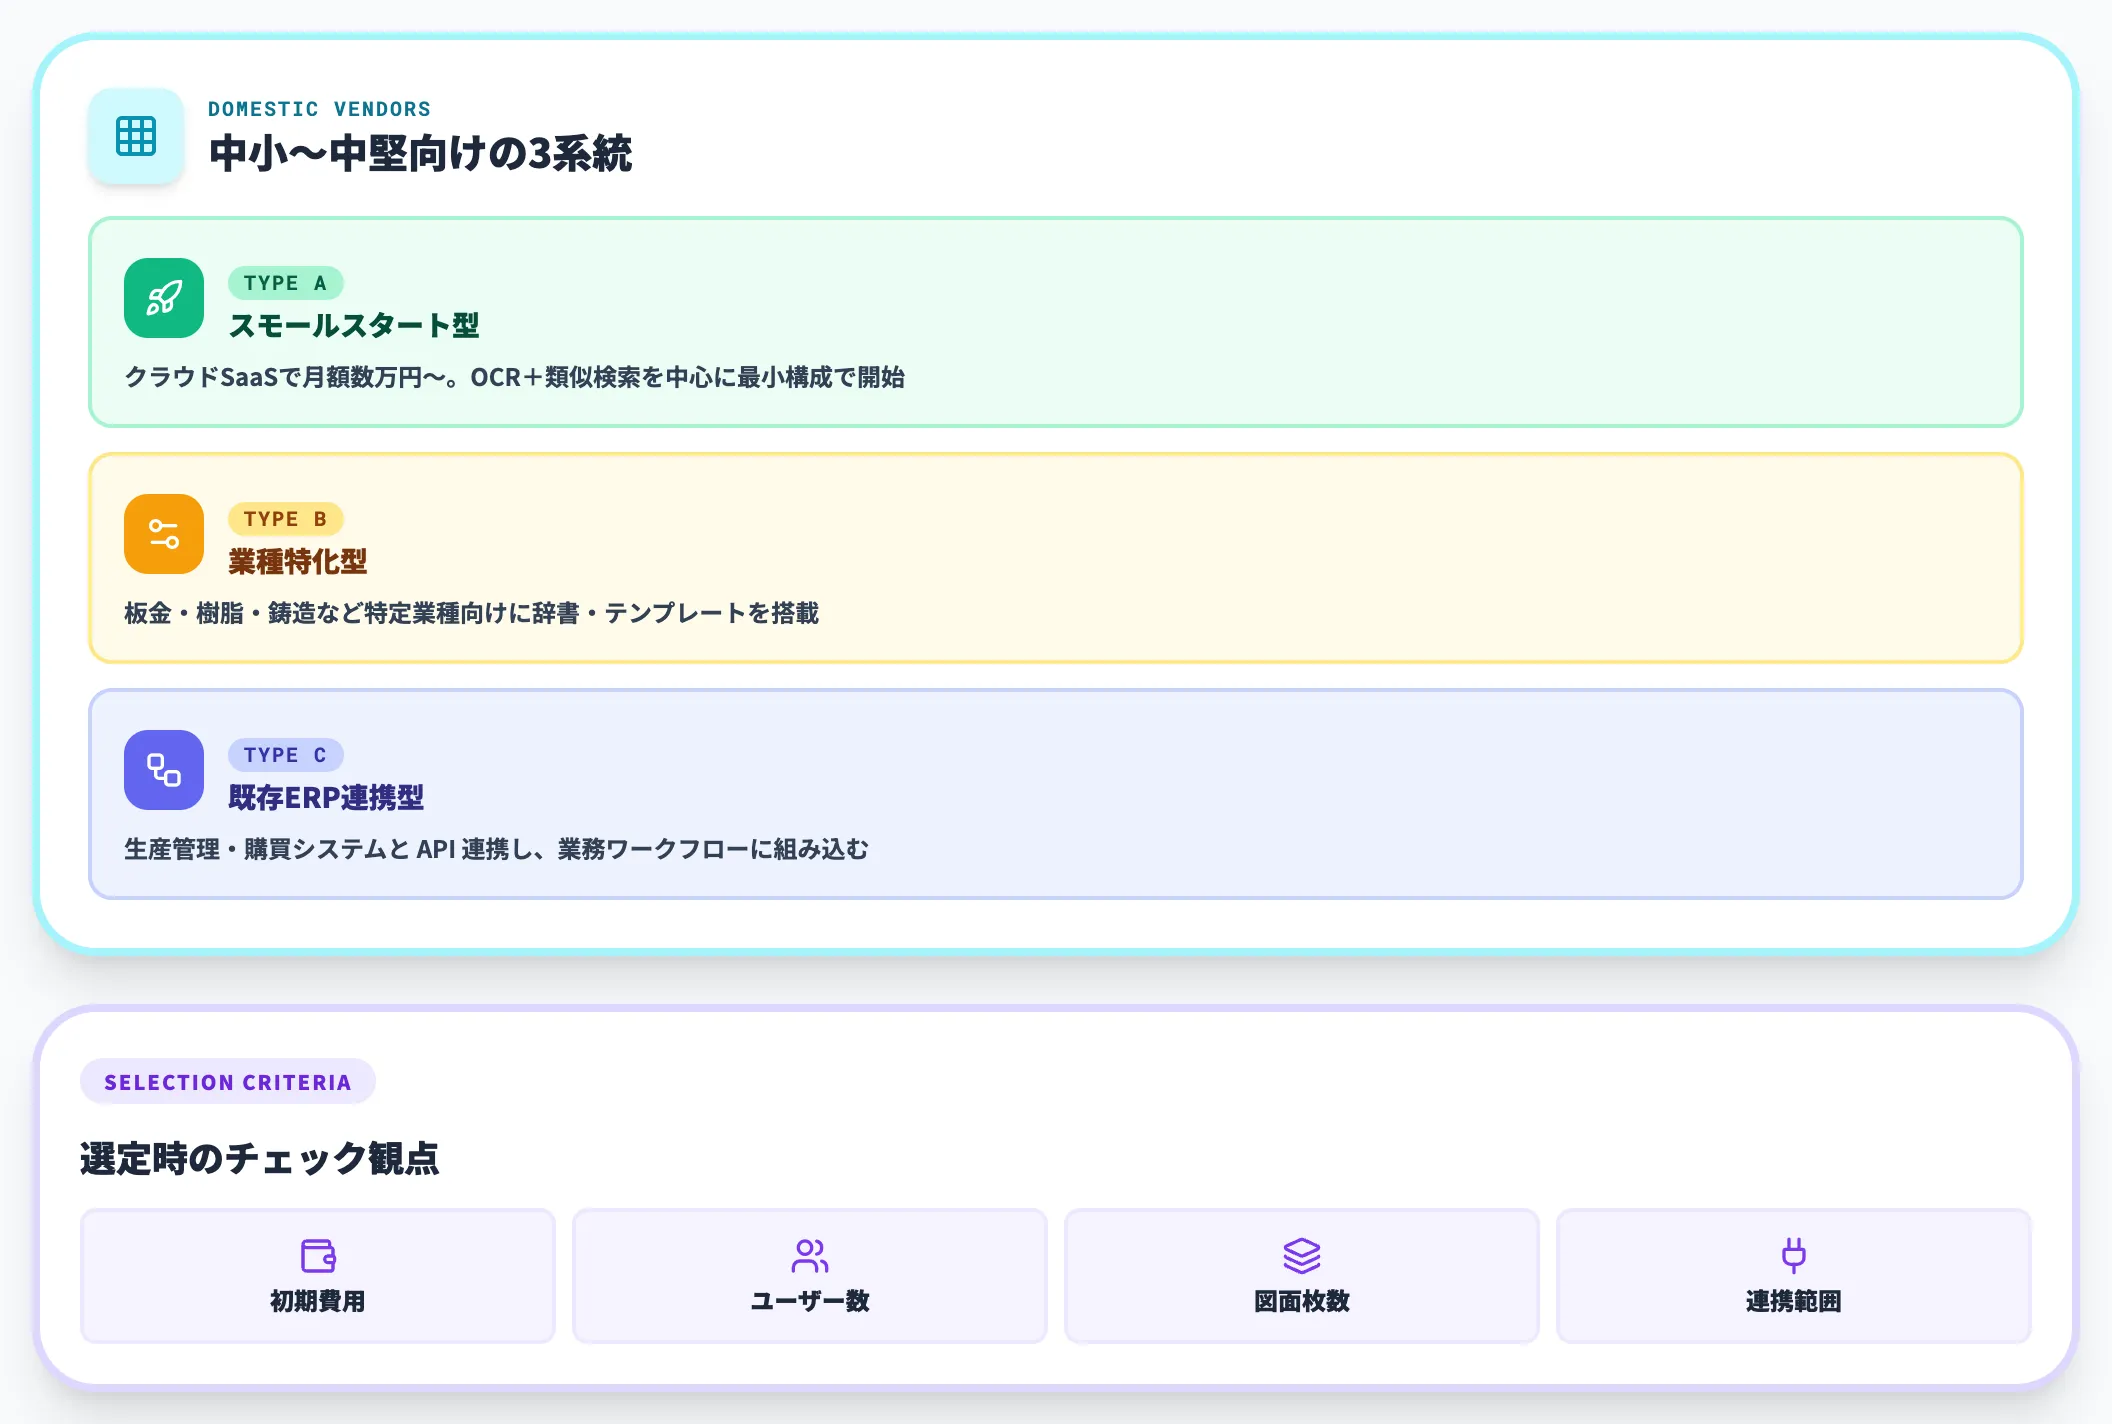Click the sliders icon in the TYPE B card

tap(163, 534)
